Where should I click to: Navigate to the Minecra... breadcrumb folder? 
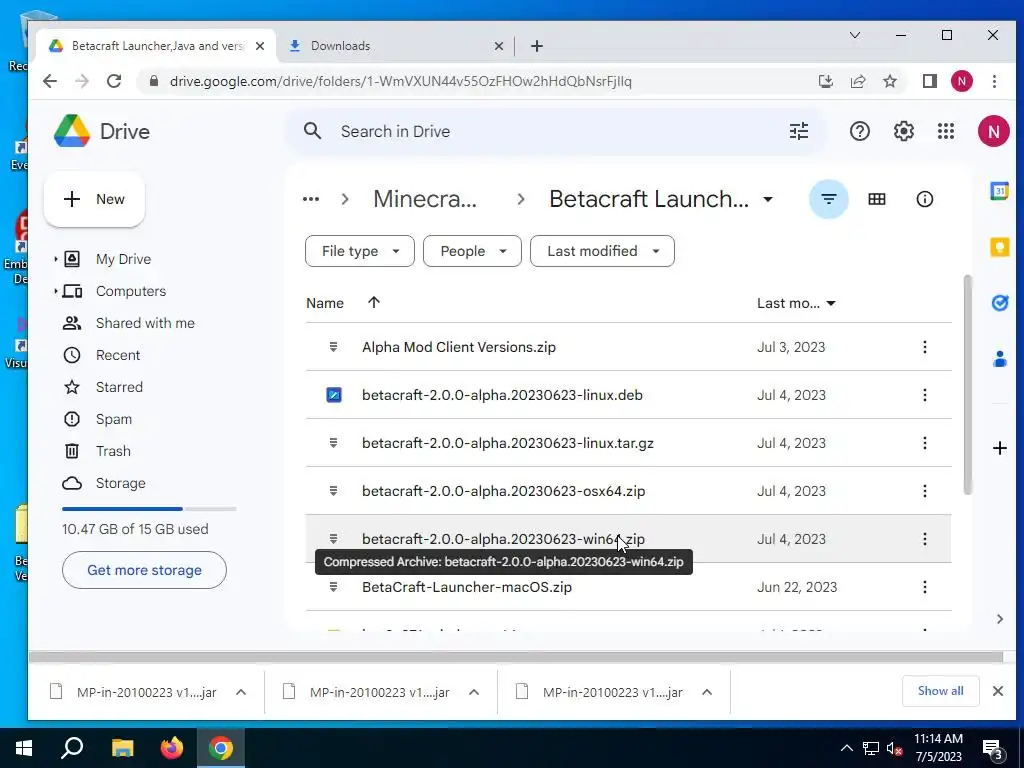pos(425,199)
